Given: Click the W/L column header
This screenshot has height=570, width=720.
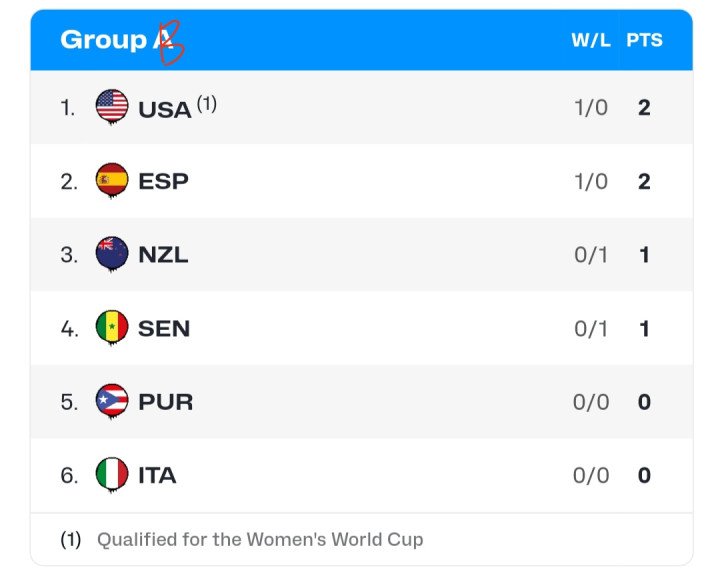Looking at the screenshot, I should tap(590, 41).
